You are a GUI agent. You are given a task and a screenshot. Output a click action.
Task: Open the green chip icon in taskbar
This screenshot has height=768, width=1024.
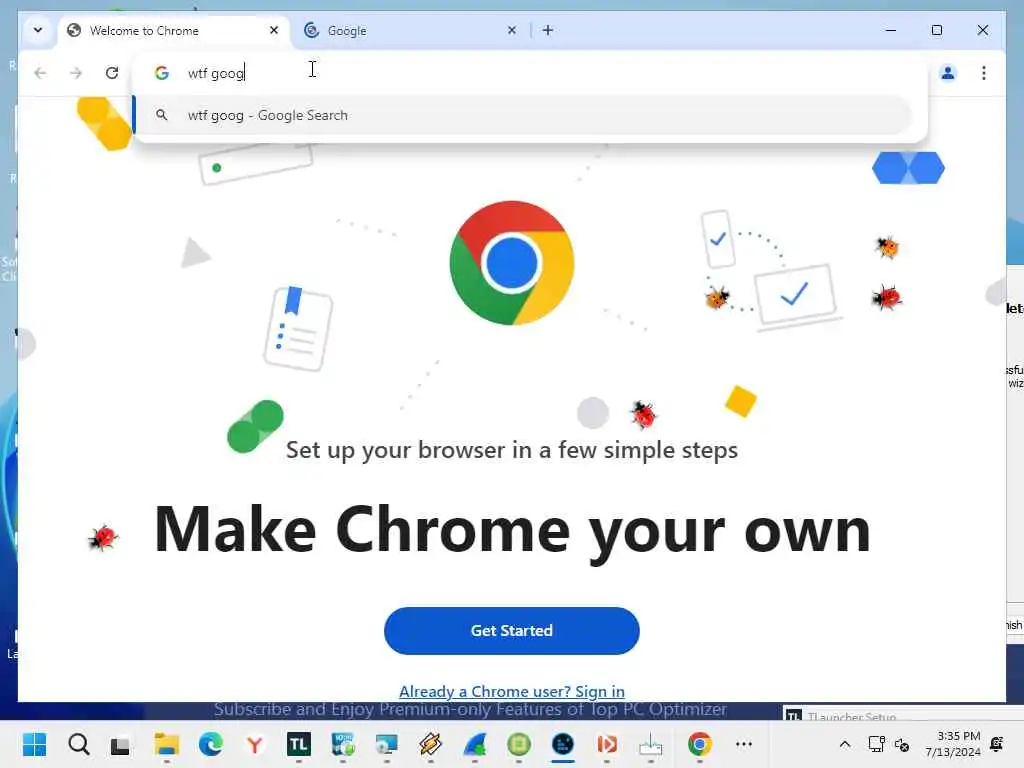519,744
